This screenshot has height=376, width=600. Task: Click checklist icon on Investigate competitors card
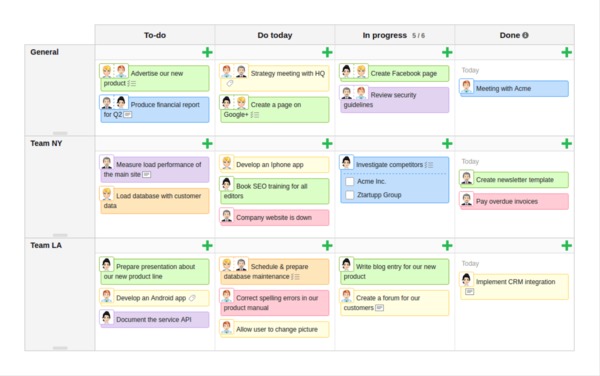tap(429, 165)
